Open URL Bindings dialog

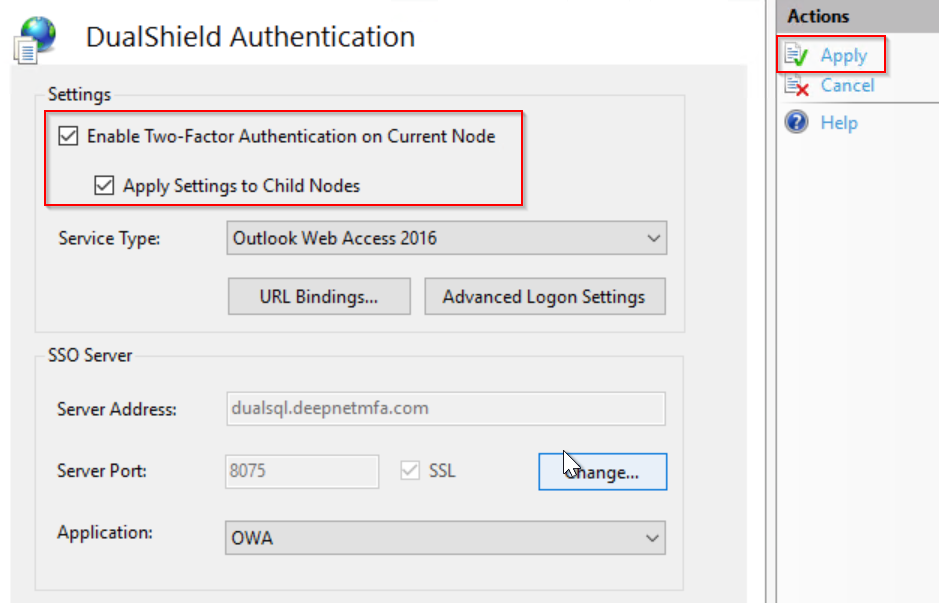tap(319, 297)
